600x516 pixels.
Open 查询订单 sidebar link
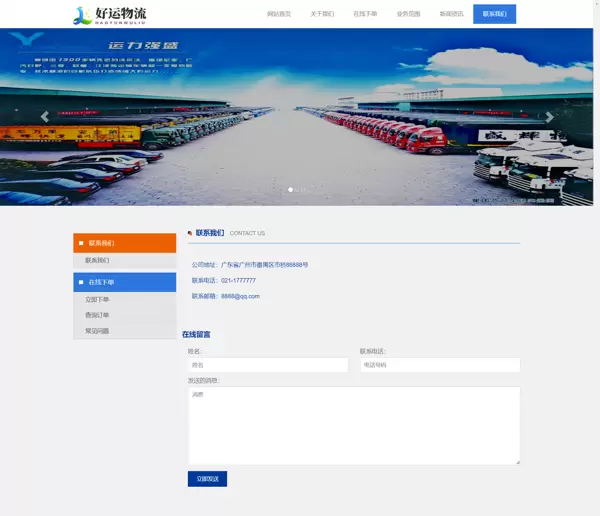[98, 315]
